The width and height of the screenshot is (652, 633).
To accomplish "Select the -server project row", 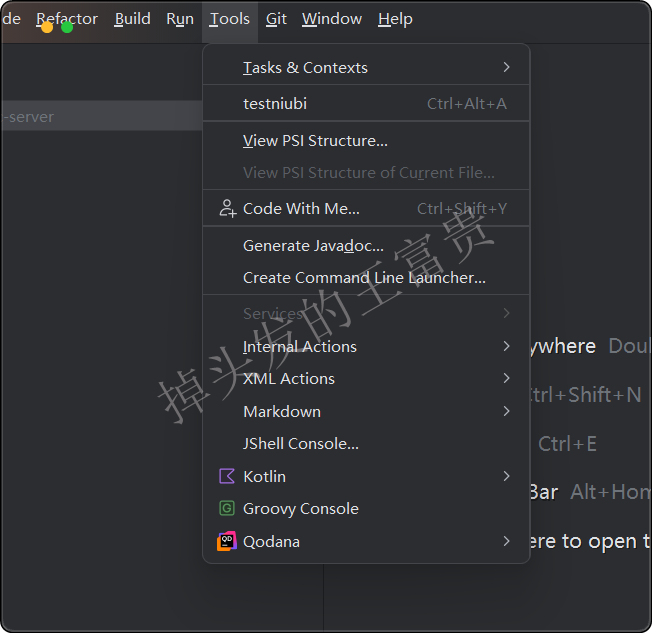I will pos(102,116).
